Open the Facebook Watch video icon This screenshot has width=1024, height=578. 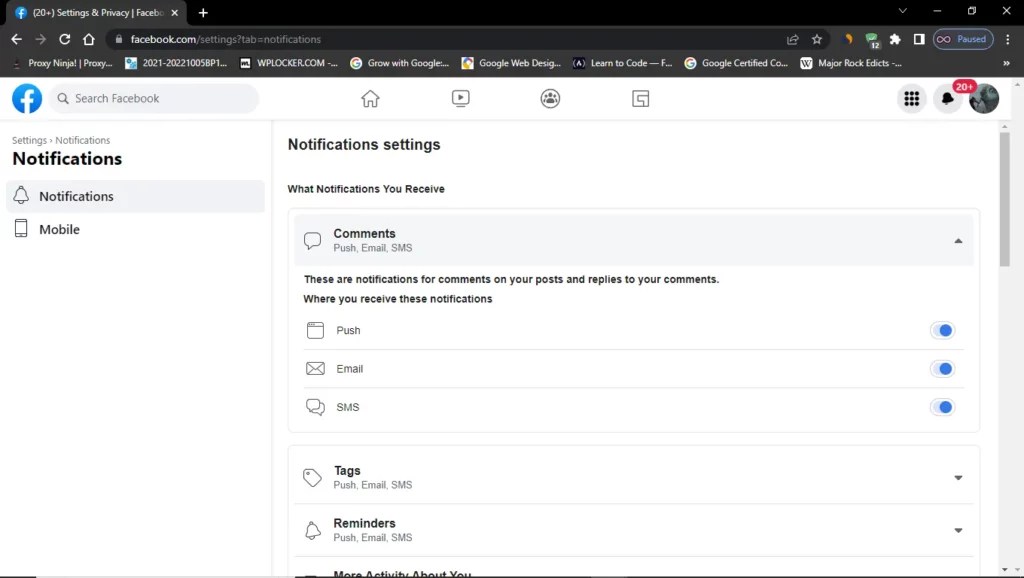point(460,98)
